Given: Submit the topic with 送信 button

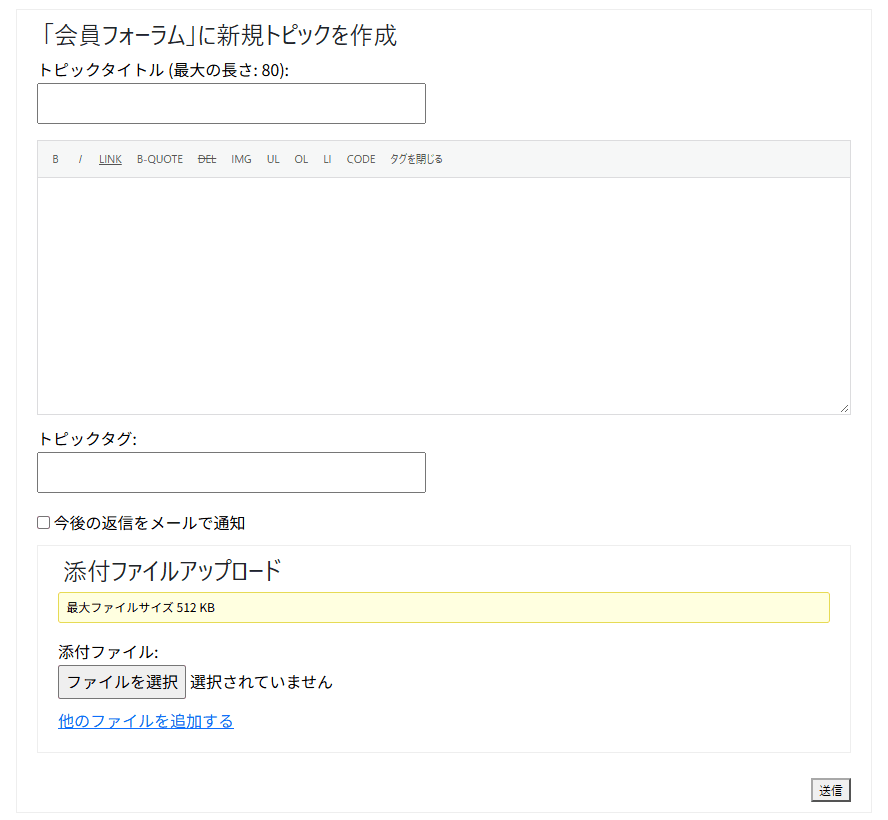Looking at the screenshot, I should click(x=830, y=790).
